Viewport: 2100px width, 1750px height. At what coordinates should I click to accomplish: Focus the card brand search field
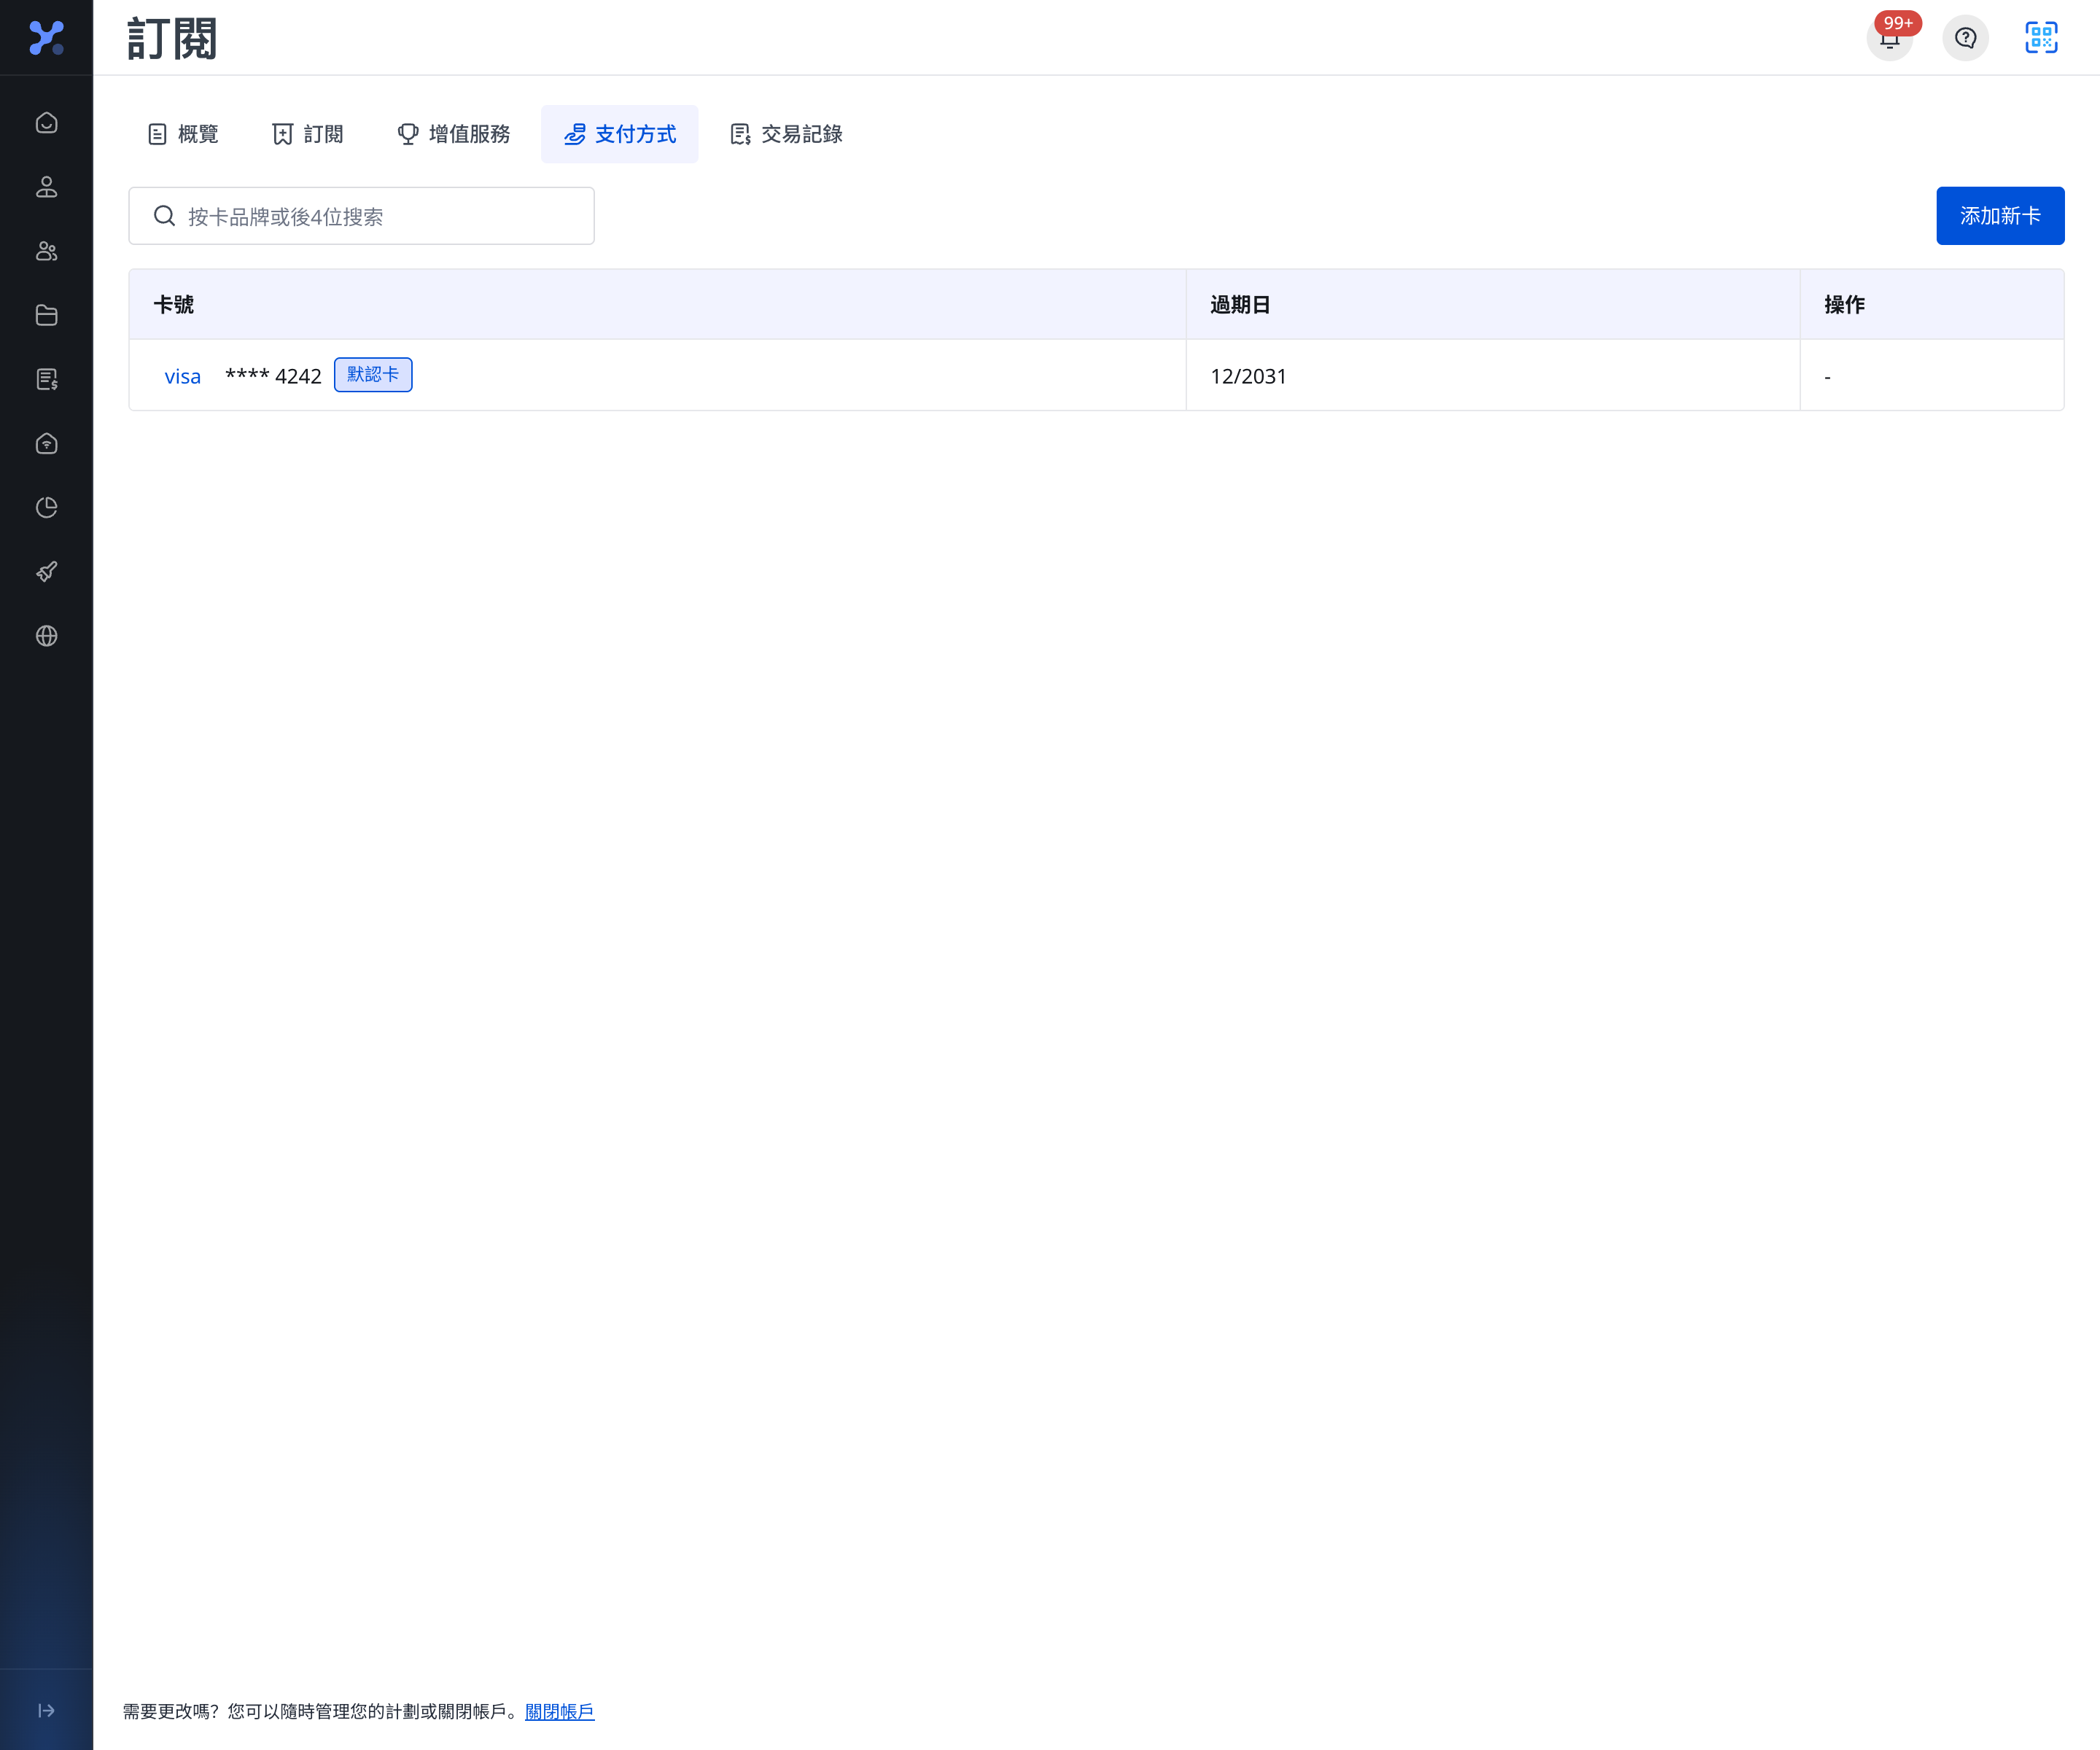(x=361, y=216)
